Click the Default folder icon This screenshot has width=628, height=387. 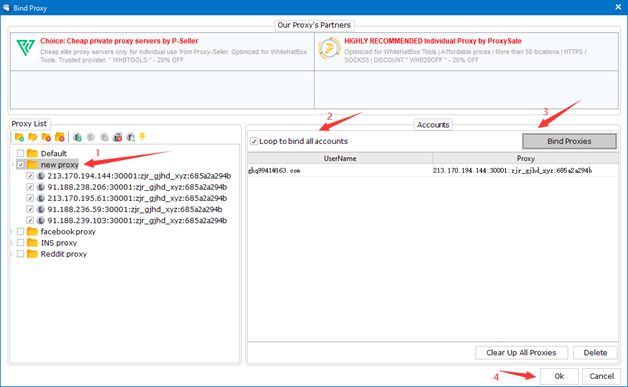pyautogui.click(x=32, y=153)
